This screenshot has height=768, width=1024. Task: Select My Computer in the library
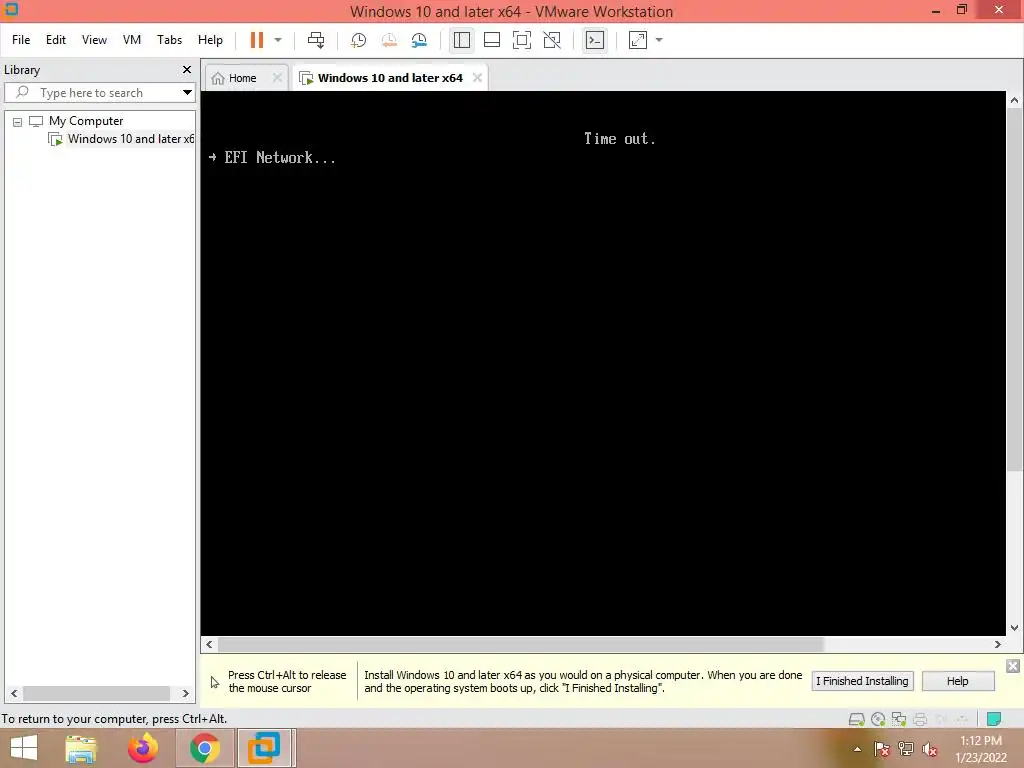click(86, 121)
